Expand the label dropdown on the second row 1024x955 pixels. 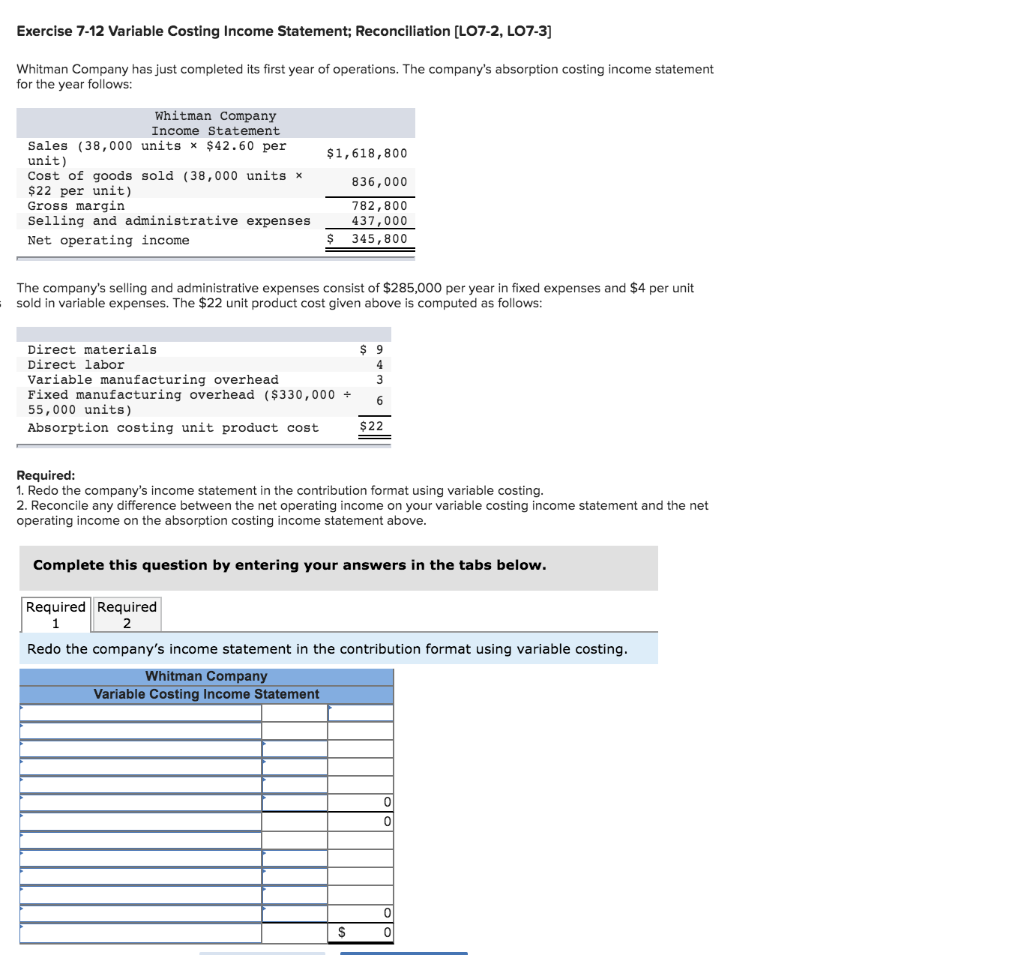click(20, 731)
